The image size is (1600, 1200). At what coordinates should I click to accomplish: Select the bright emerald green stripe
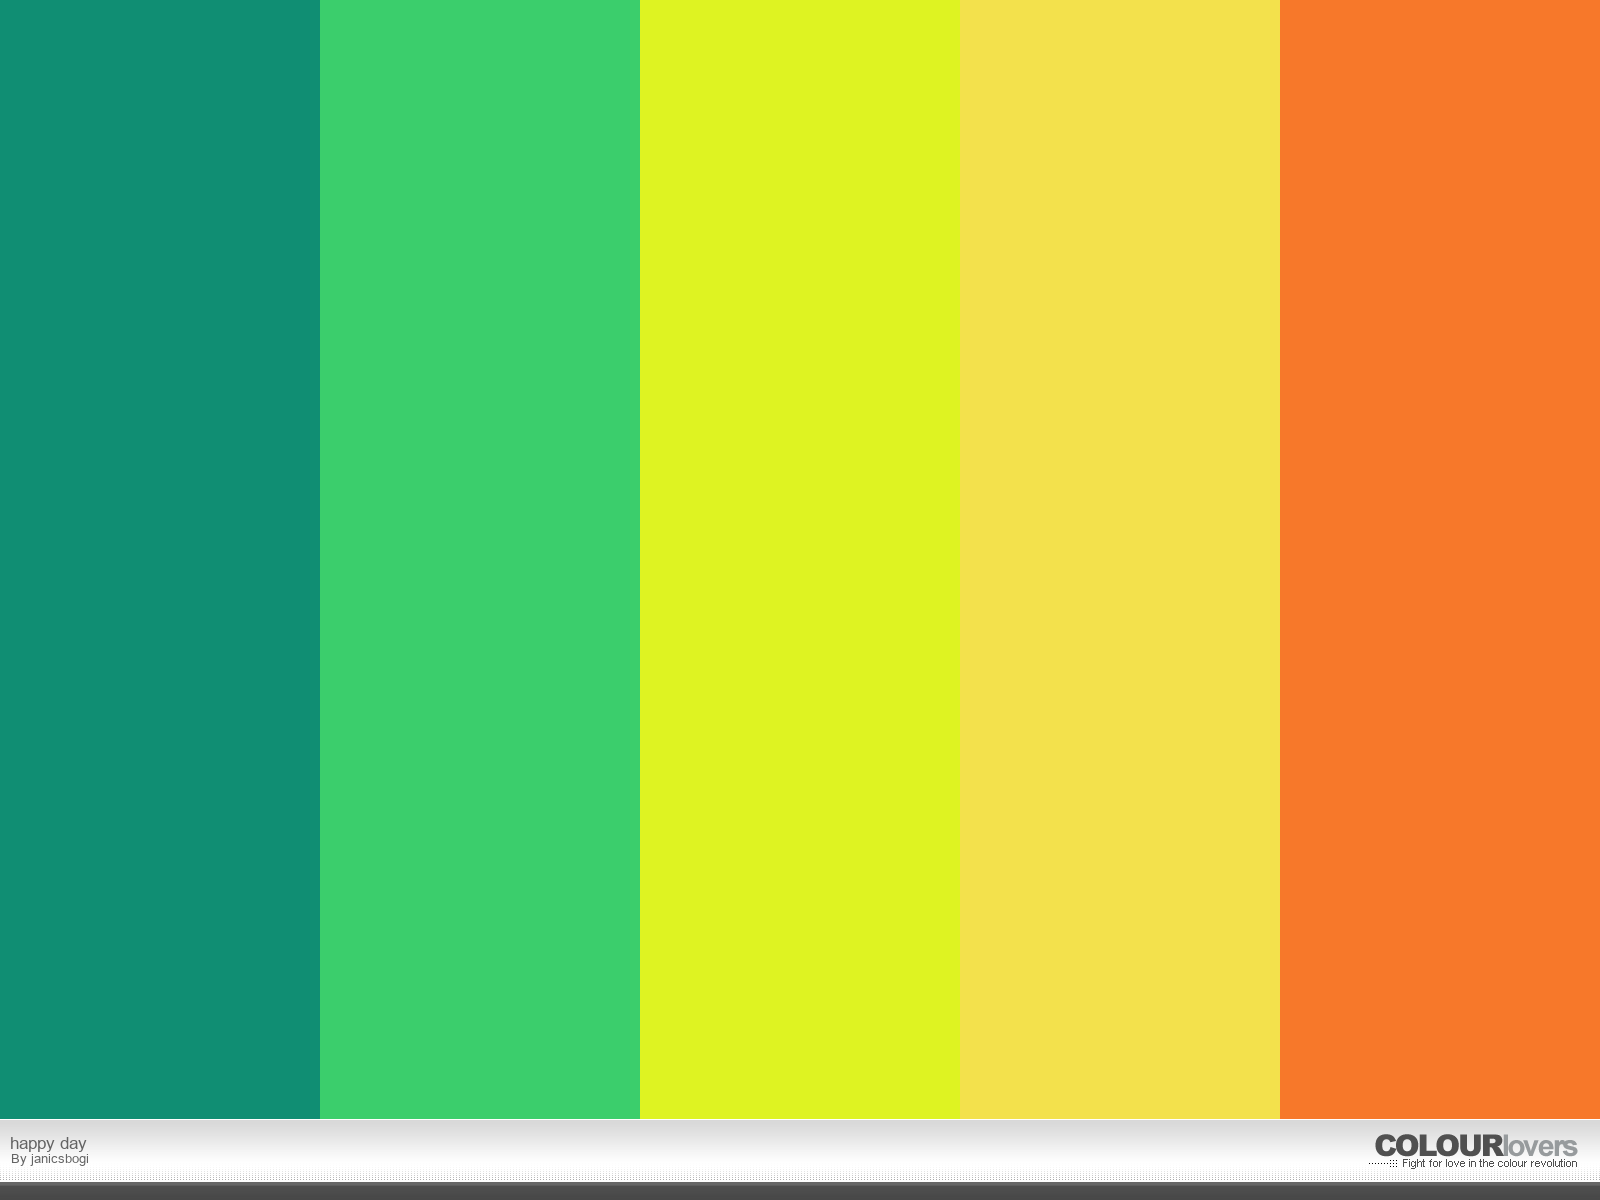pos(480,560)
